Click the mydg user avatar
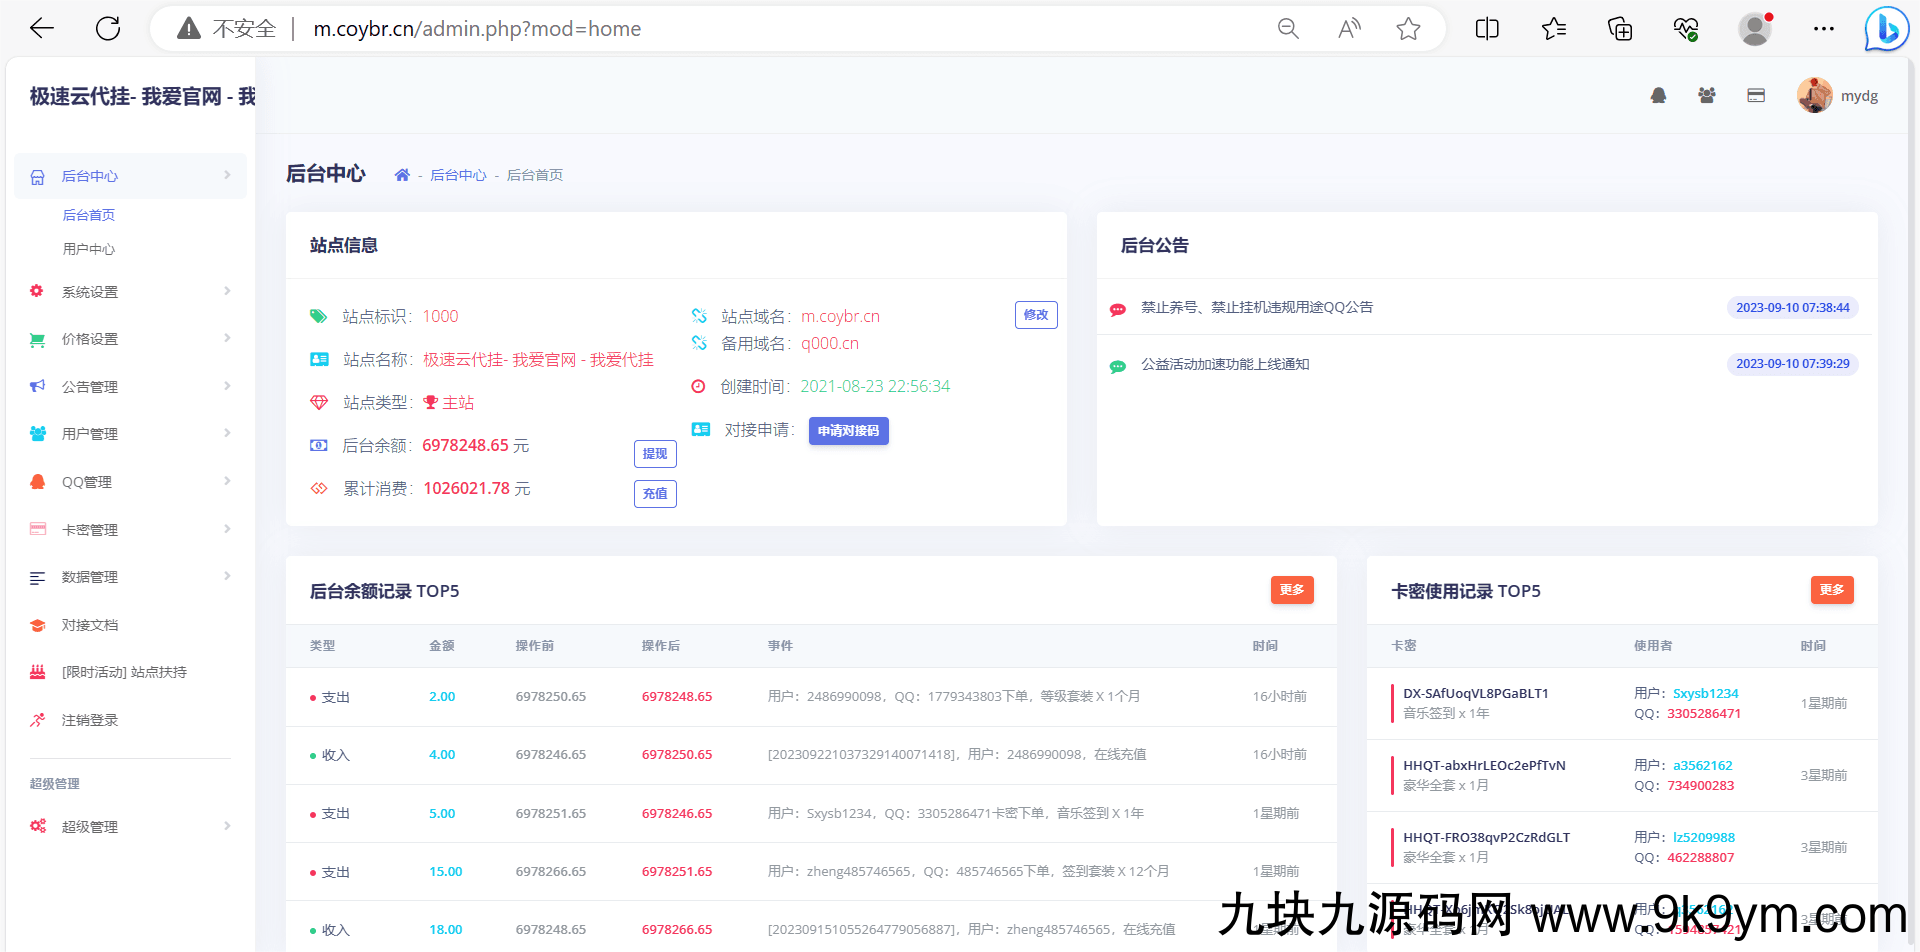This screenshot has height=952, width=1920. pos(1814,96)
